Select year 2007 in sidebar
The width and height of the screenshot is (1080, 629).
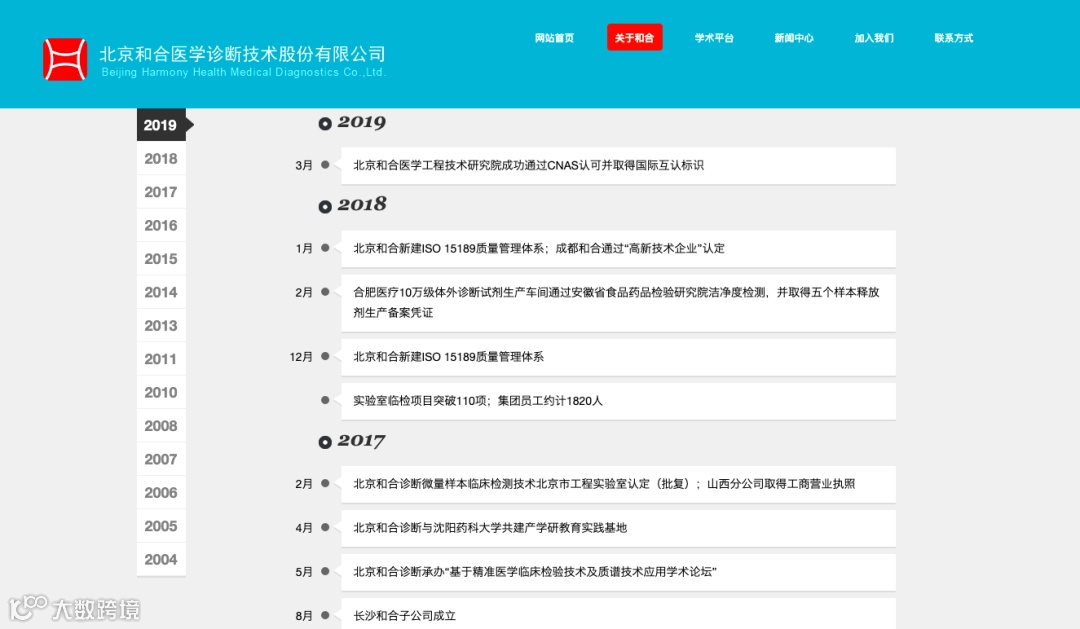161,459
